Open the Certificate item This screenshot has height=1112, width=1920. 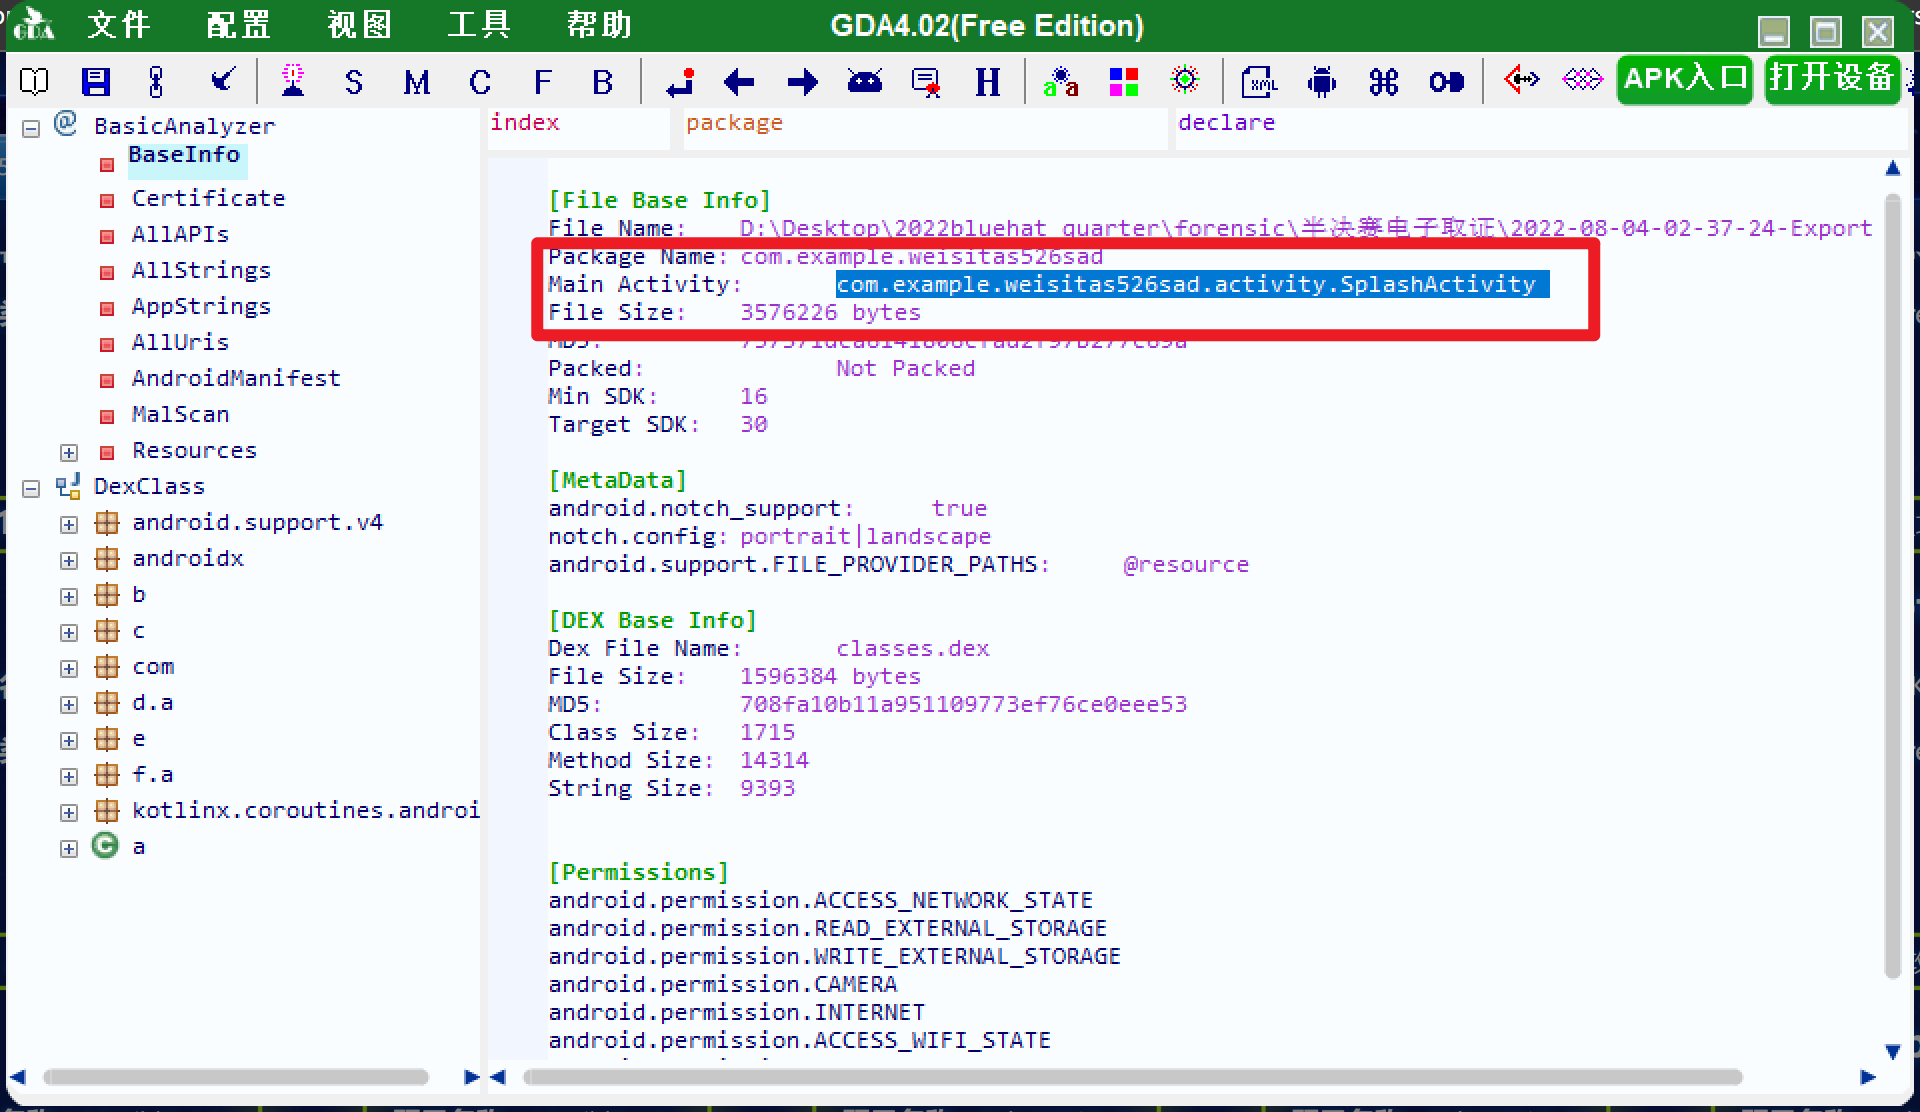click(208, 198)
